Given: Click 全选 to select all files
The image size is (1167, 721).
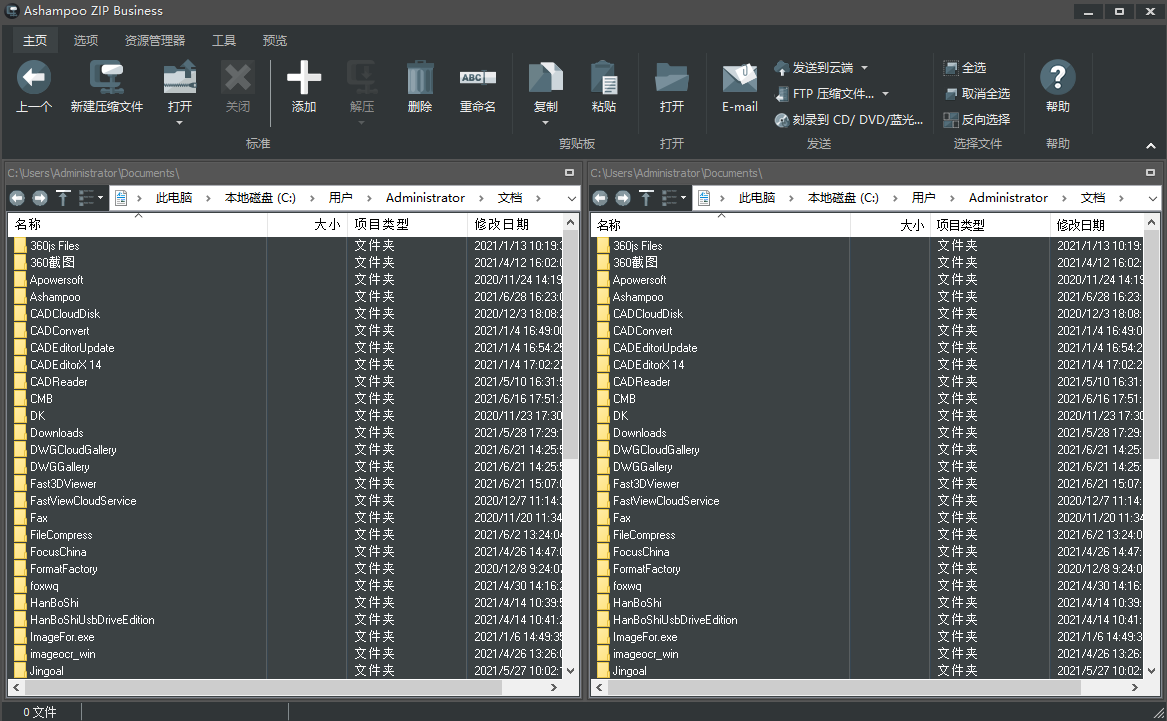Looking at the screenshot, I should 965,68.
